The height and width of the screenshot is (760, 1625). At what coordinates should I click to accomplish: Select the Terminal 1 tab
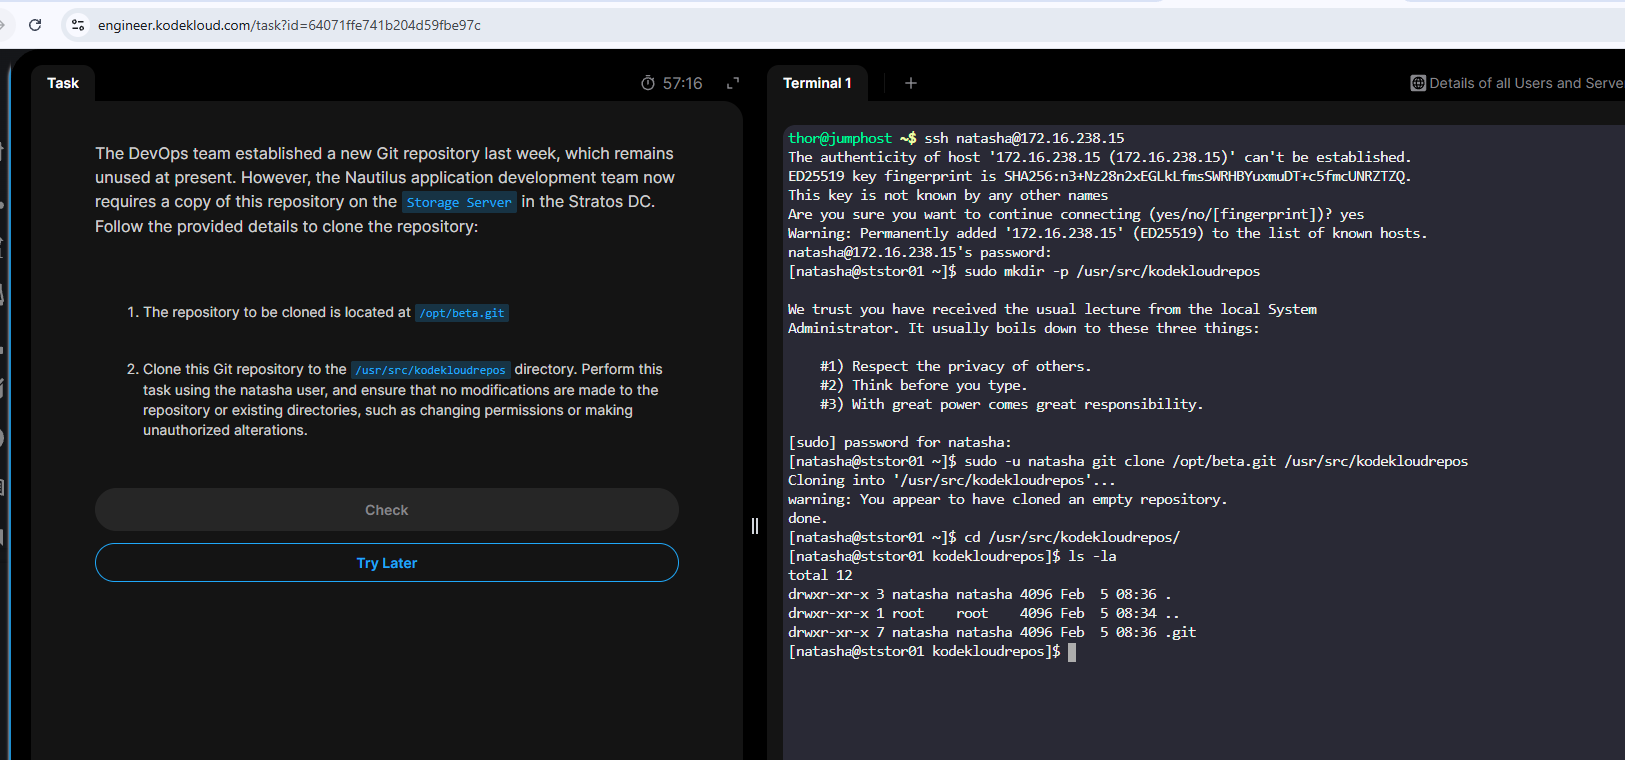[x=817, y=83]
